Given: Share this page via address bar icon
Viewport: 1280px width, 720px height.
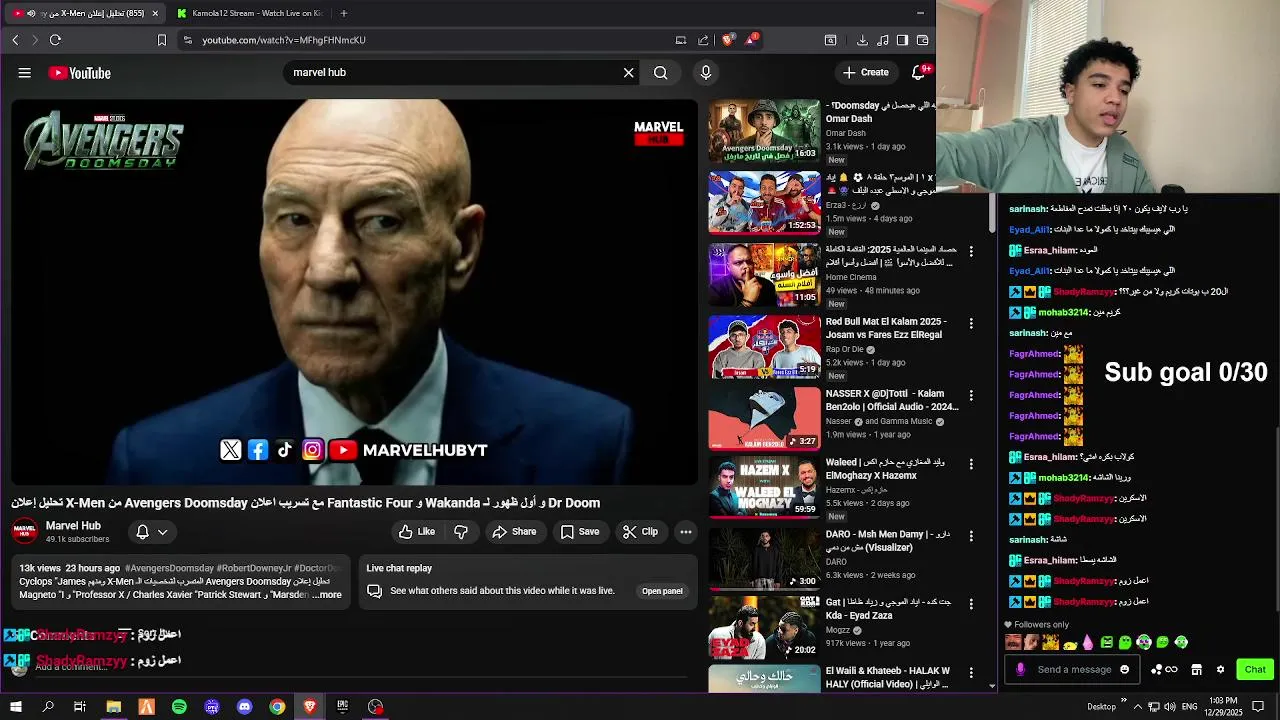Looking at the screenshot, I should pos(703,40).
